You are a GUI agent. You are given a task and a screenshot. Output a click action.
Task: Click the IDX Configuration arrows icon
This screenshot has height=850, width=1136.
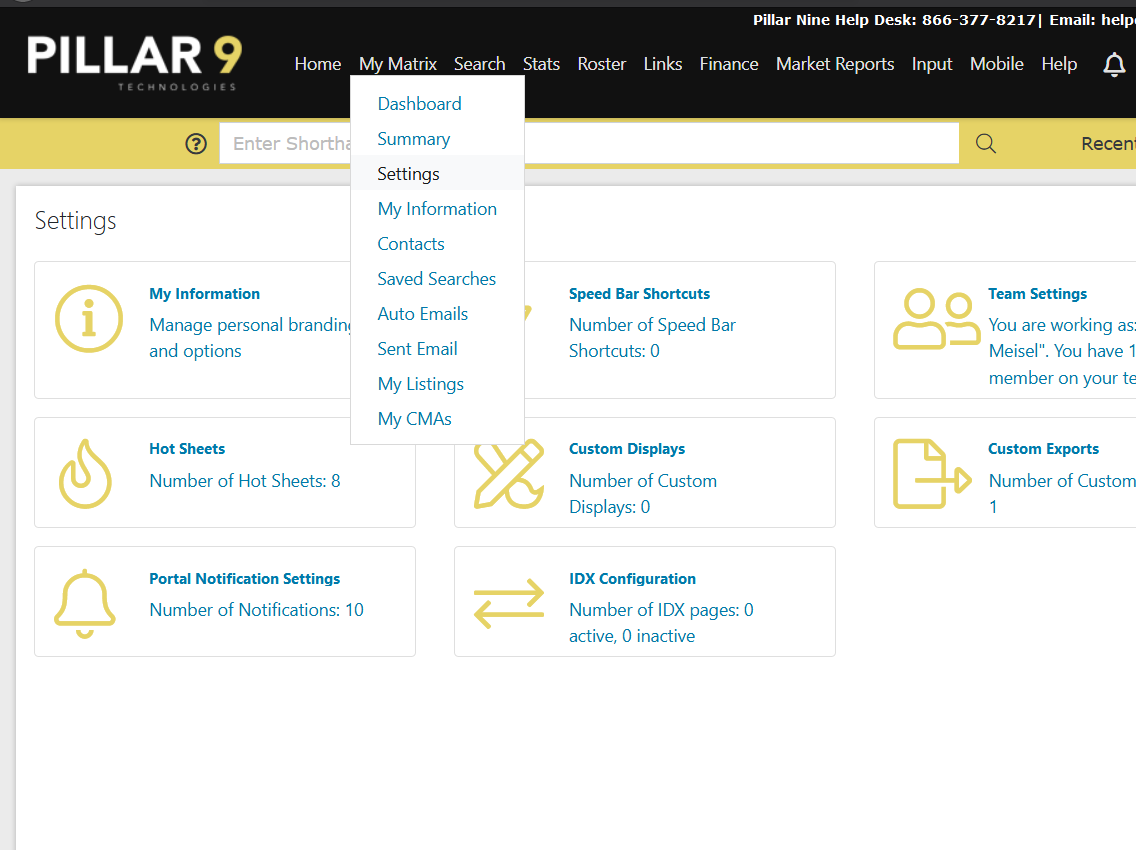[x=508, y=601]
